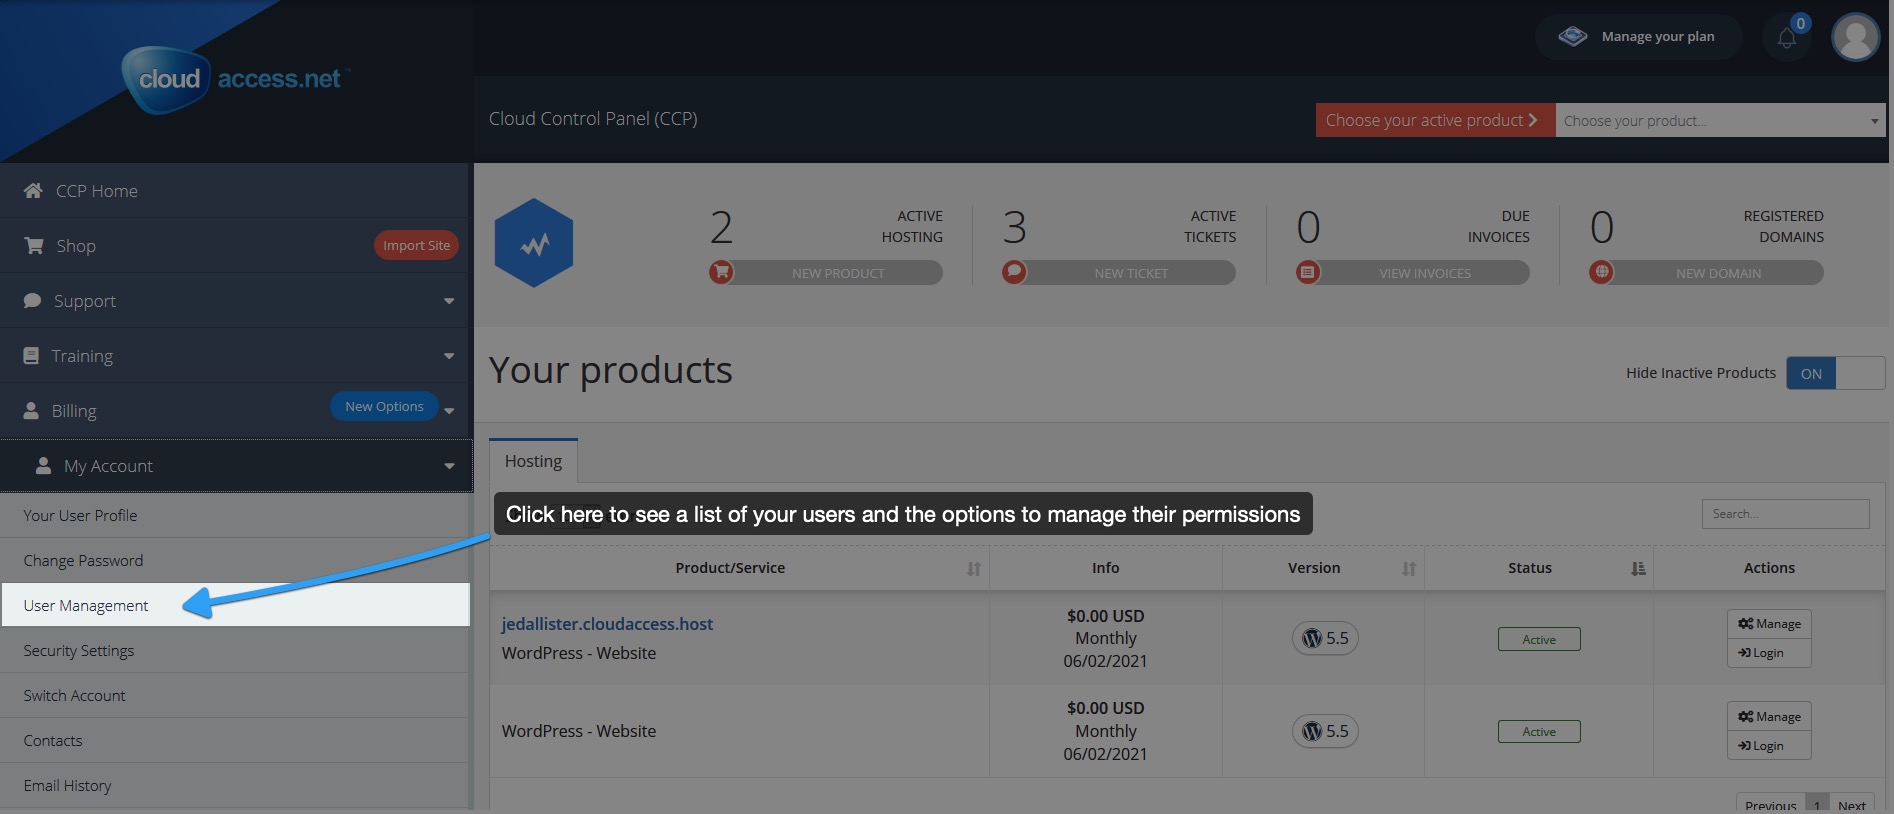Image resolution: width=1894 pixels, height=814 pixels.
Task: Open Contacts
Action: tap(236, 740)
